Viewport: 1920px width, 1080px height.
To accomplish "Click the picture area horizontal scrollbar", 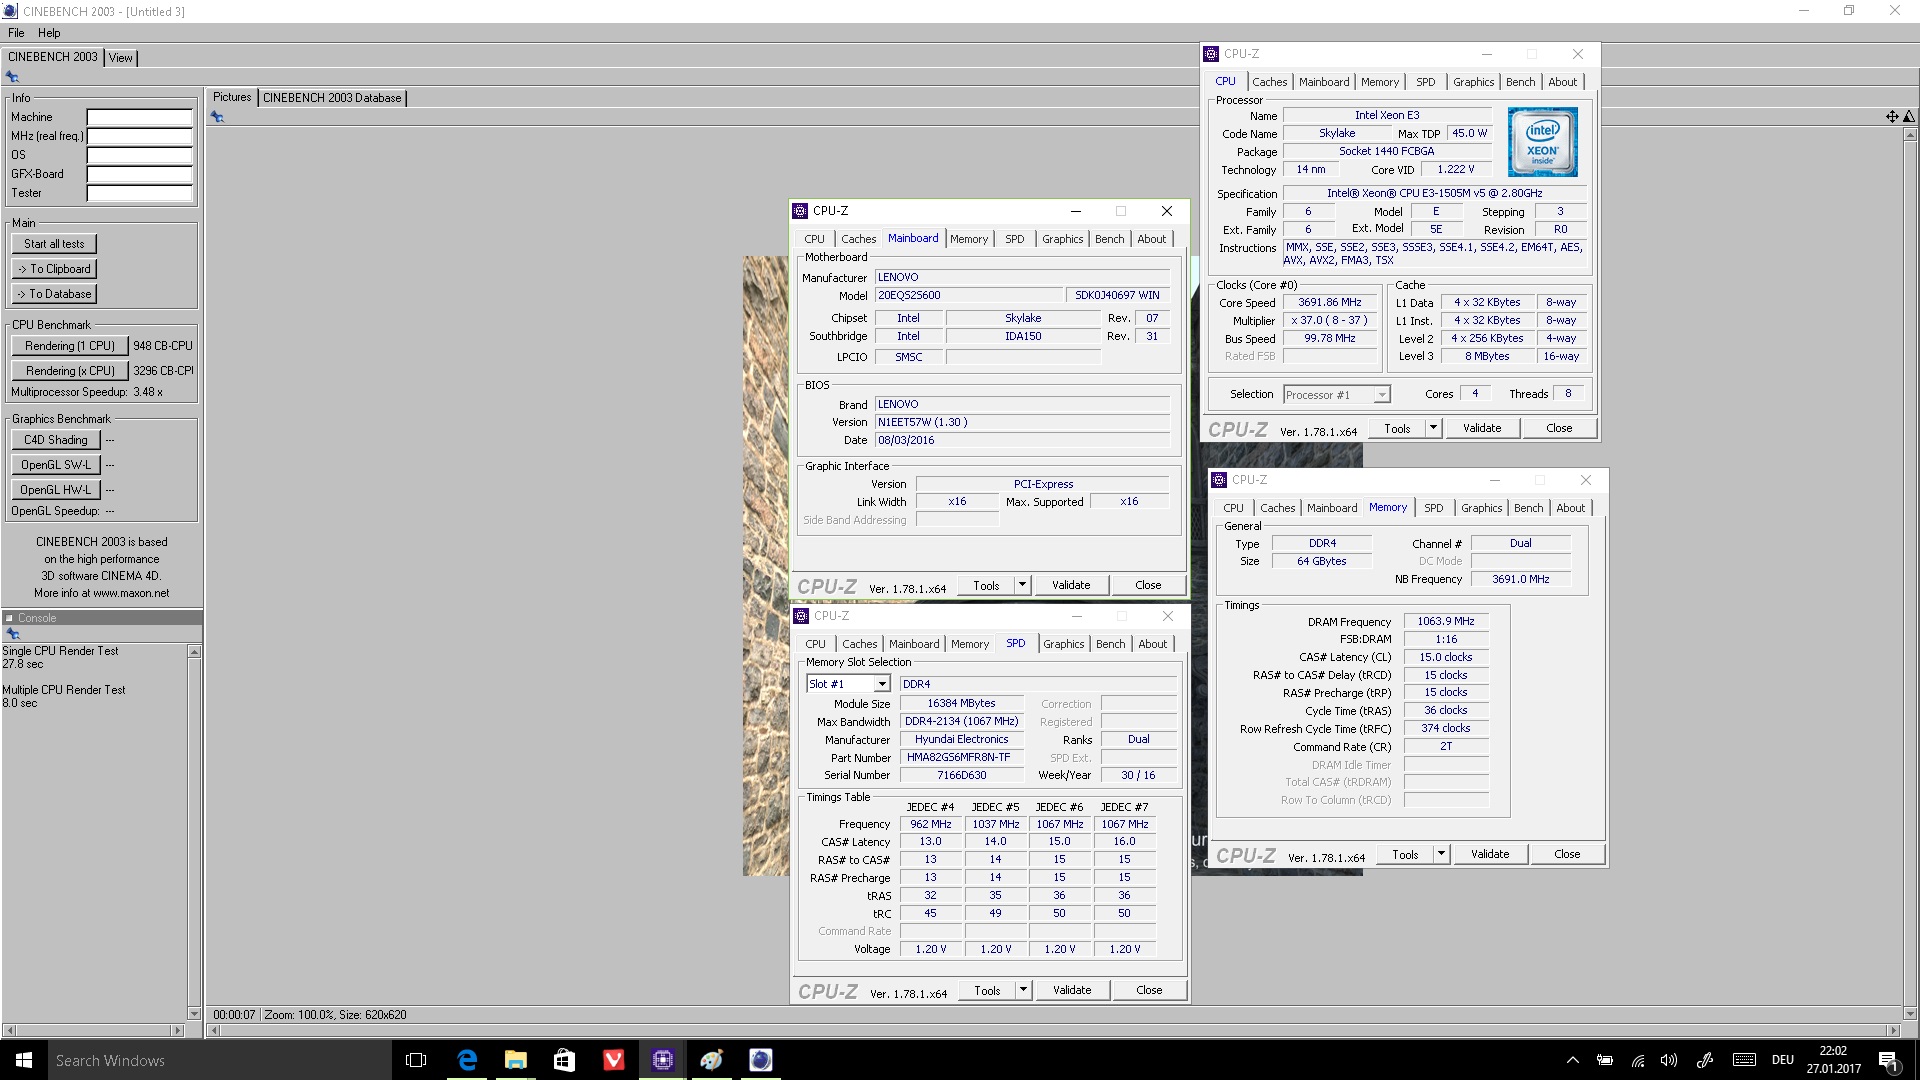I will 1052,1030.
